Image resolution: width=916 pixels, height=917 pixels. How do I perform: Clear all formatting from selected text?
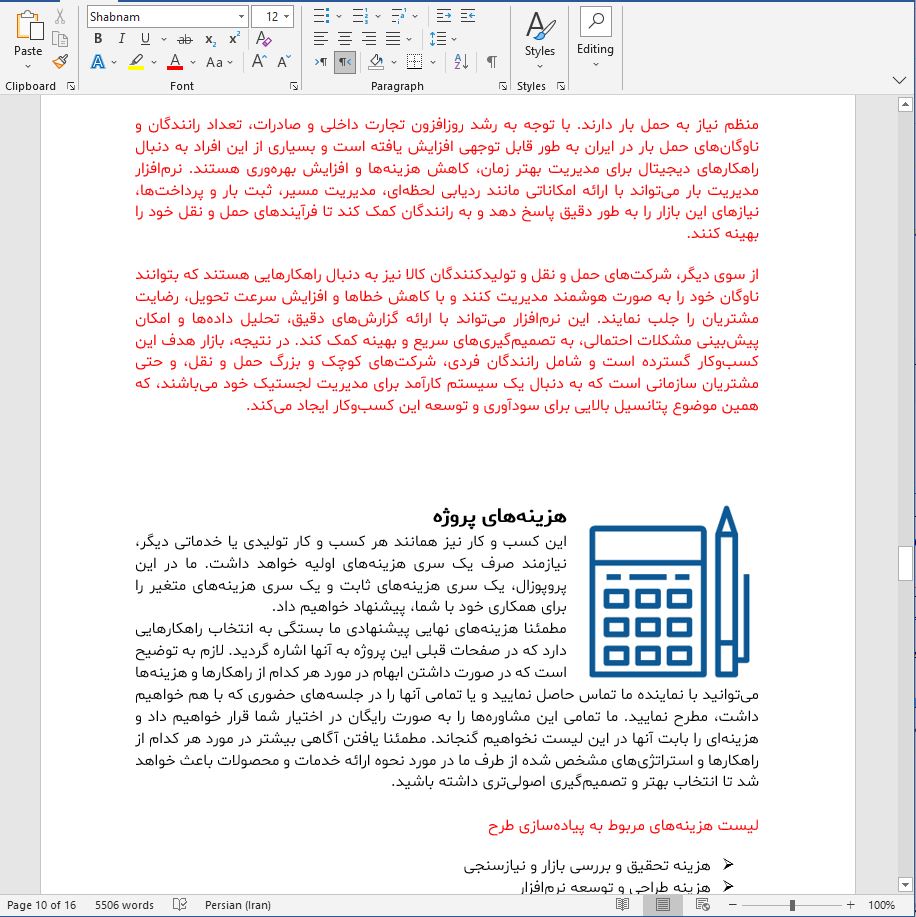pyautogui.click(x=264, y=39)
